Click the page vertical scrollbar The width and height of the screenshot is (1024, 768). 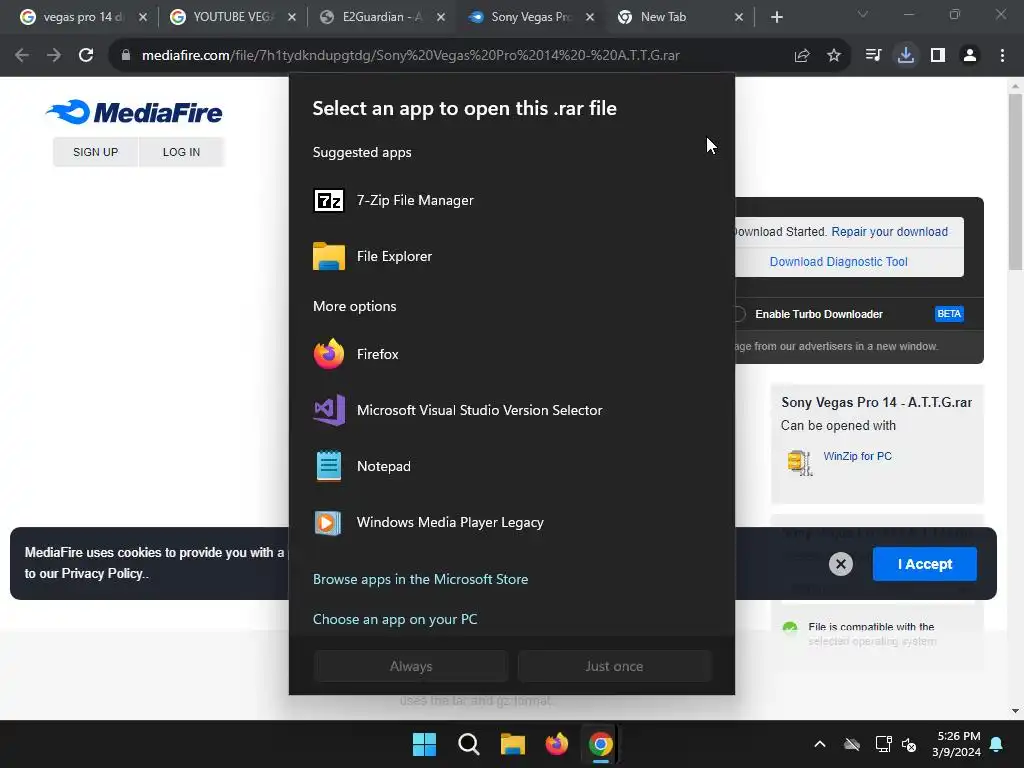click(1015, 182)
